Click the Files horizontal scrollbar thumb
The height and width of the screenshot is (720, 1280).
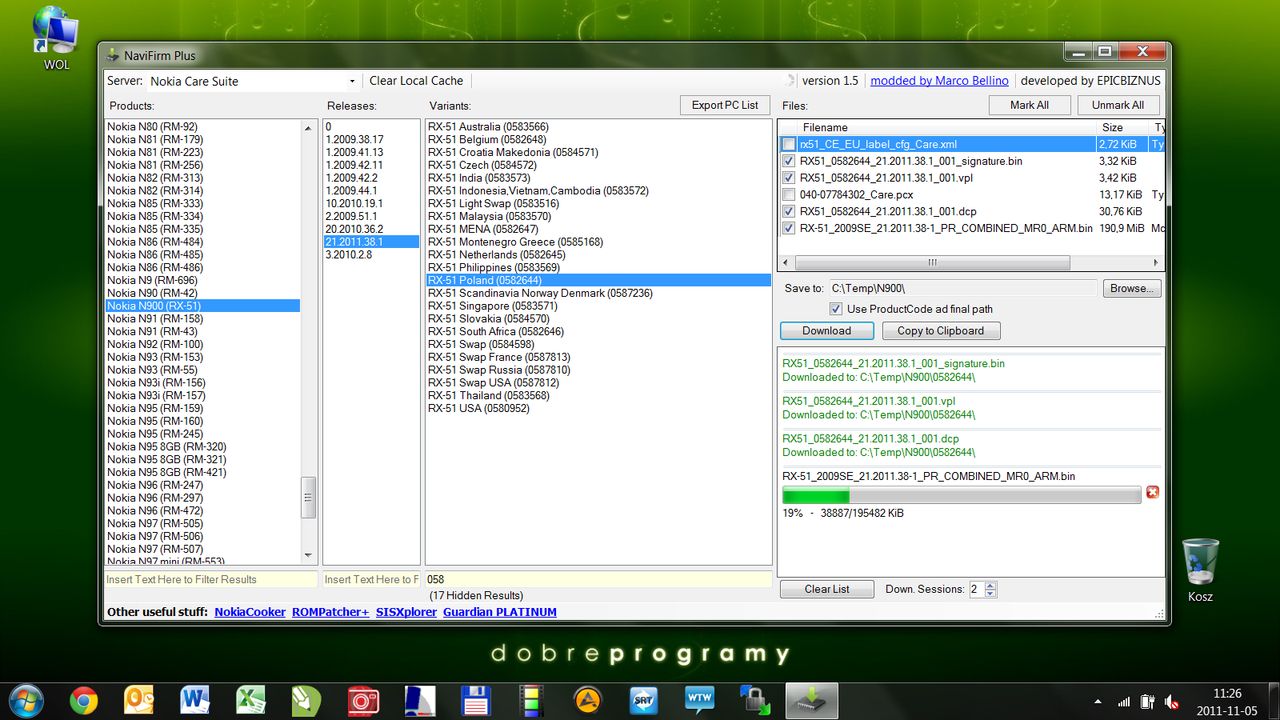tap(932, 263)
